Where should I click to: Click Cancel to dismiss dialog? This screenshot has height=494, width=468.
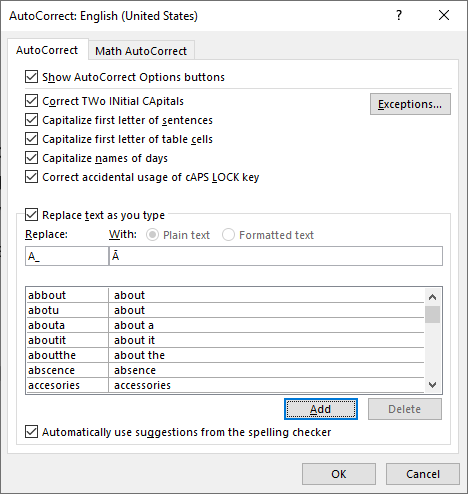click(x=423, y=474)
